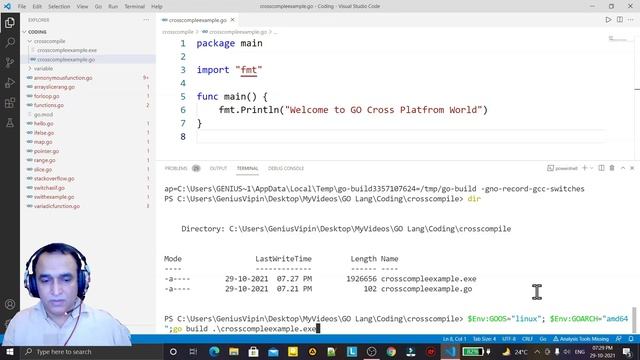Open the Run menu
Viewport: 640px width, 360px height.
113,6
